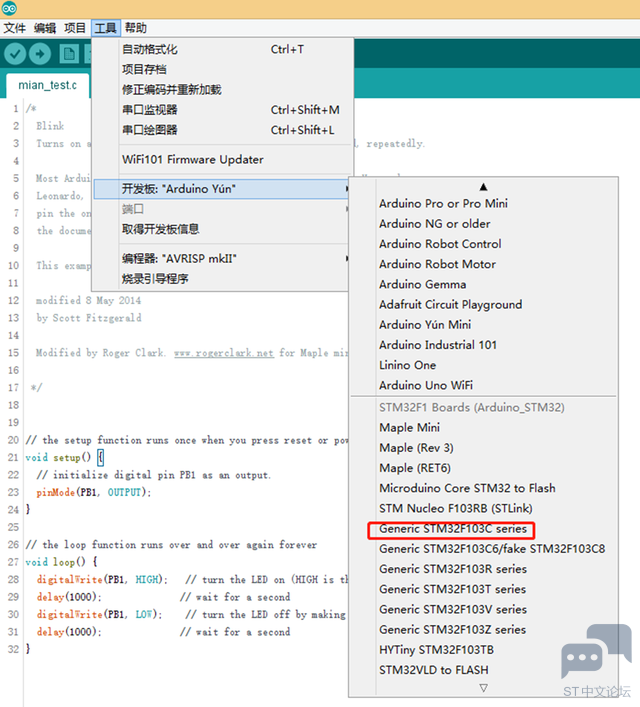Viewport: 640px width, 707px height.
Task: Select HYTiny STM32F103TB board
Action: [483, 650]
